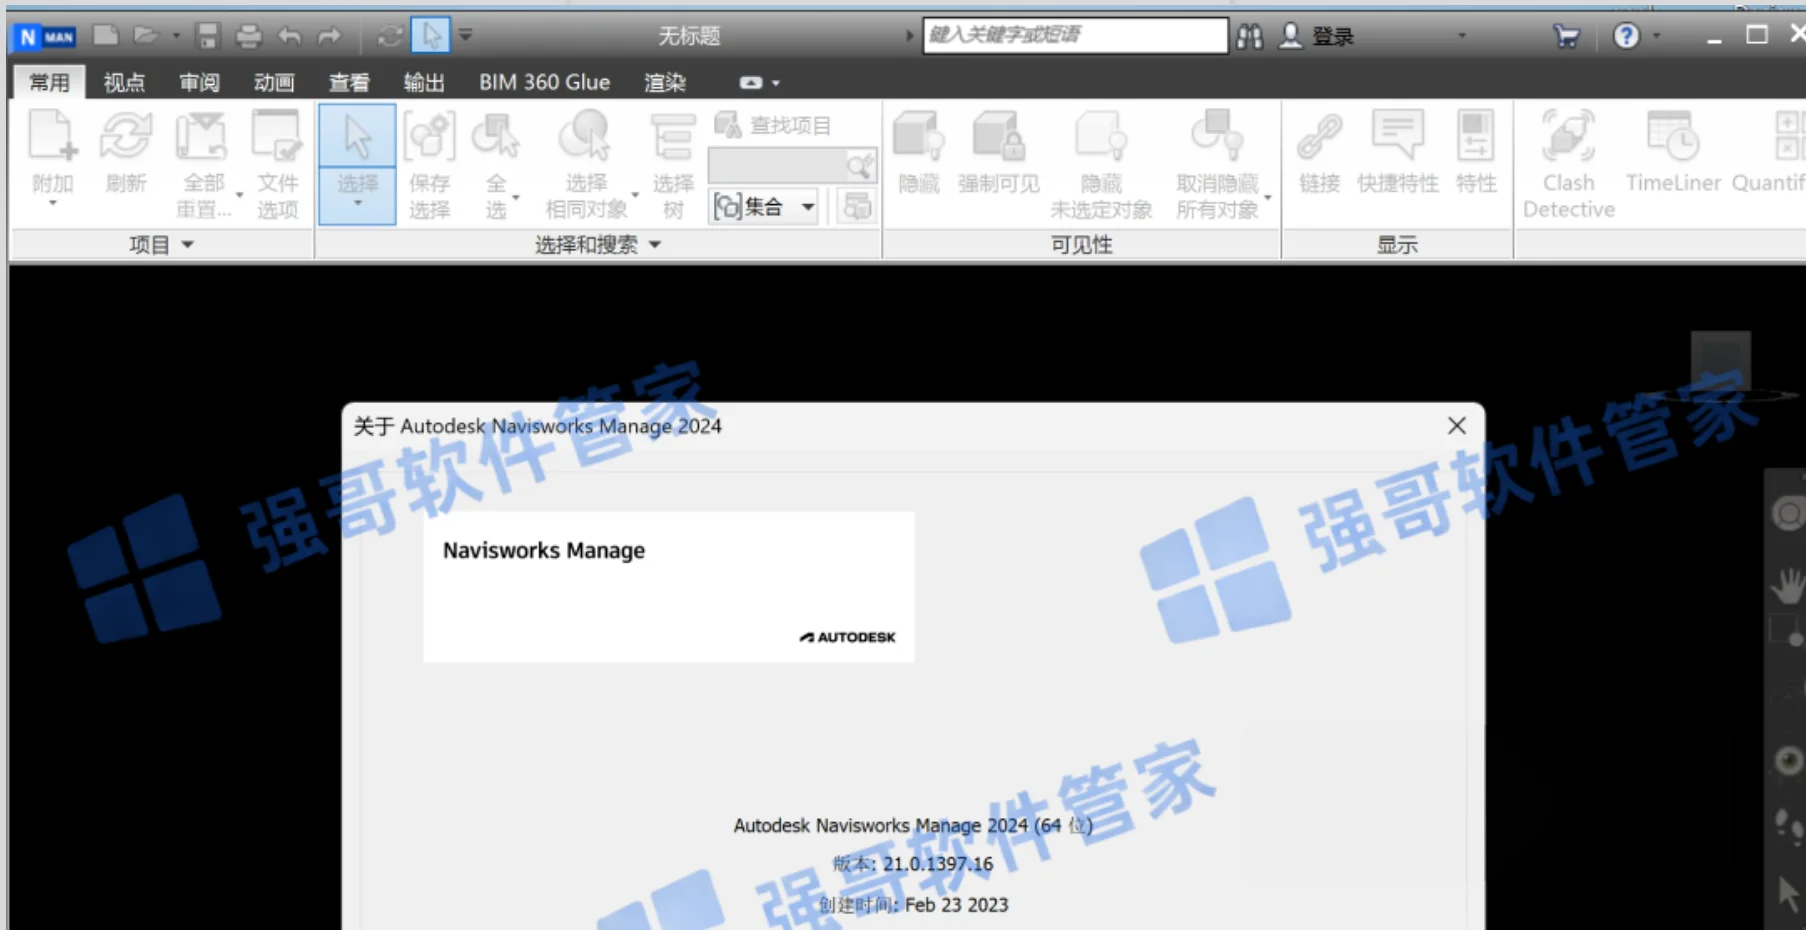This screenshot has height=930, width=1806.
Task: Click the Refresh icon in quick-access toolbar
Action: pyautogui.click(x=390, y=37)
